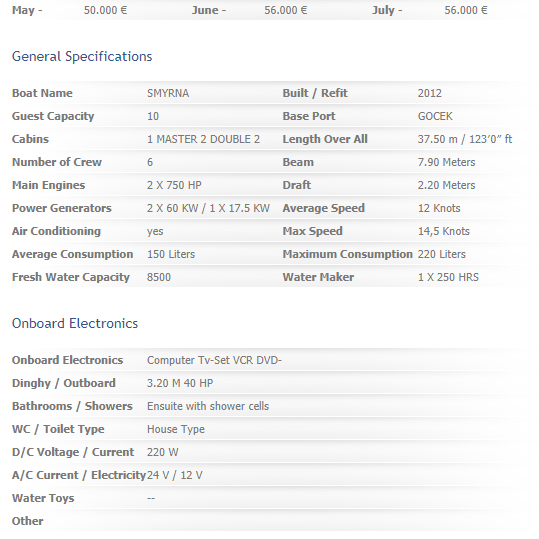Click the Power Generators label
The image size is (539, 539).
click(62, 208)
